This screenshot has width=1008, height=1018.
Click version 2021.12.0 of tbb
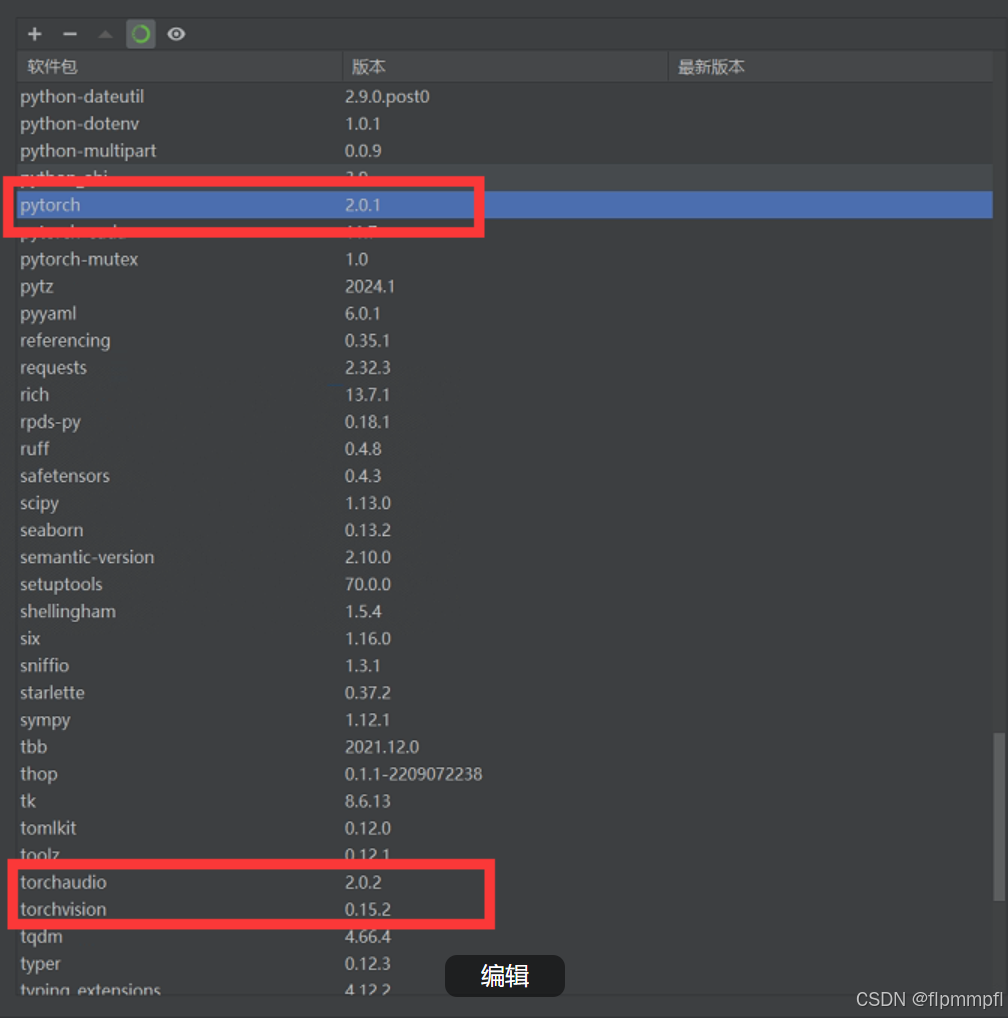pyautogui.click(x=382, y=747)
